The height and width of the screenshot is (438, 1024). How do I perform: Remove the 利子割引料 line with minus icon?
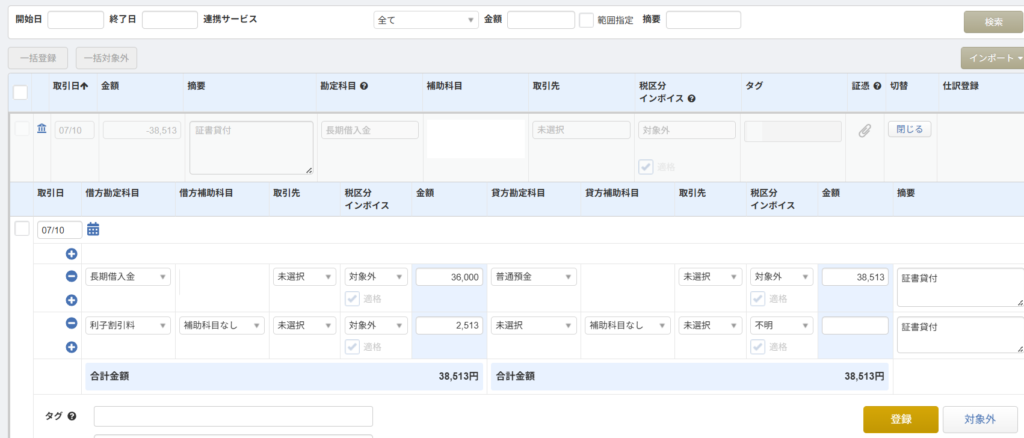point(71,324)
